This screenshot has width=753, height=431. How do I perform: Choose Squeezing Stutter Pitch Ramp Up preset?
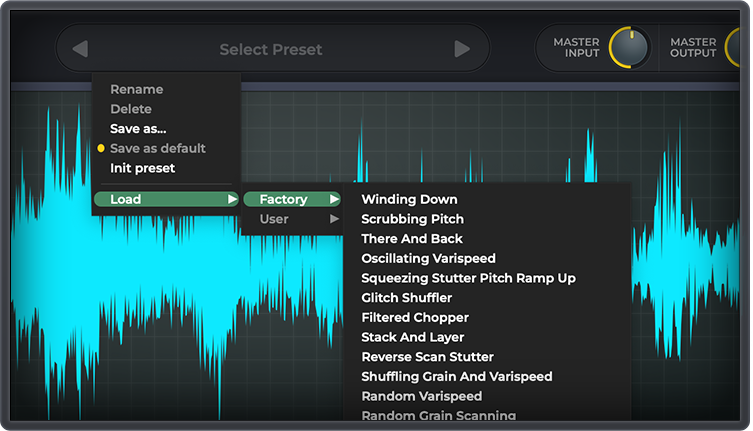pyautogui.click(x=468, y=278)
